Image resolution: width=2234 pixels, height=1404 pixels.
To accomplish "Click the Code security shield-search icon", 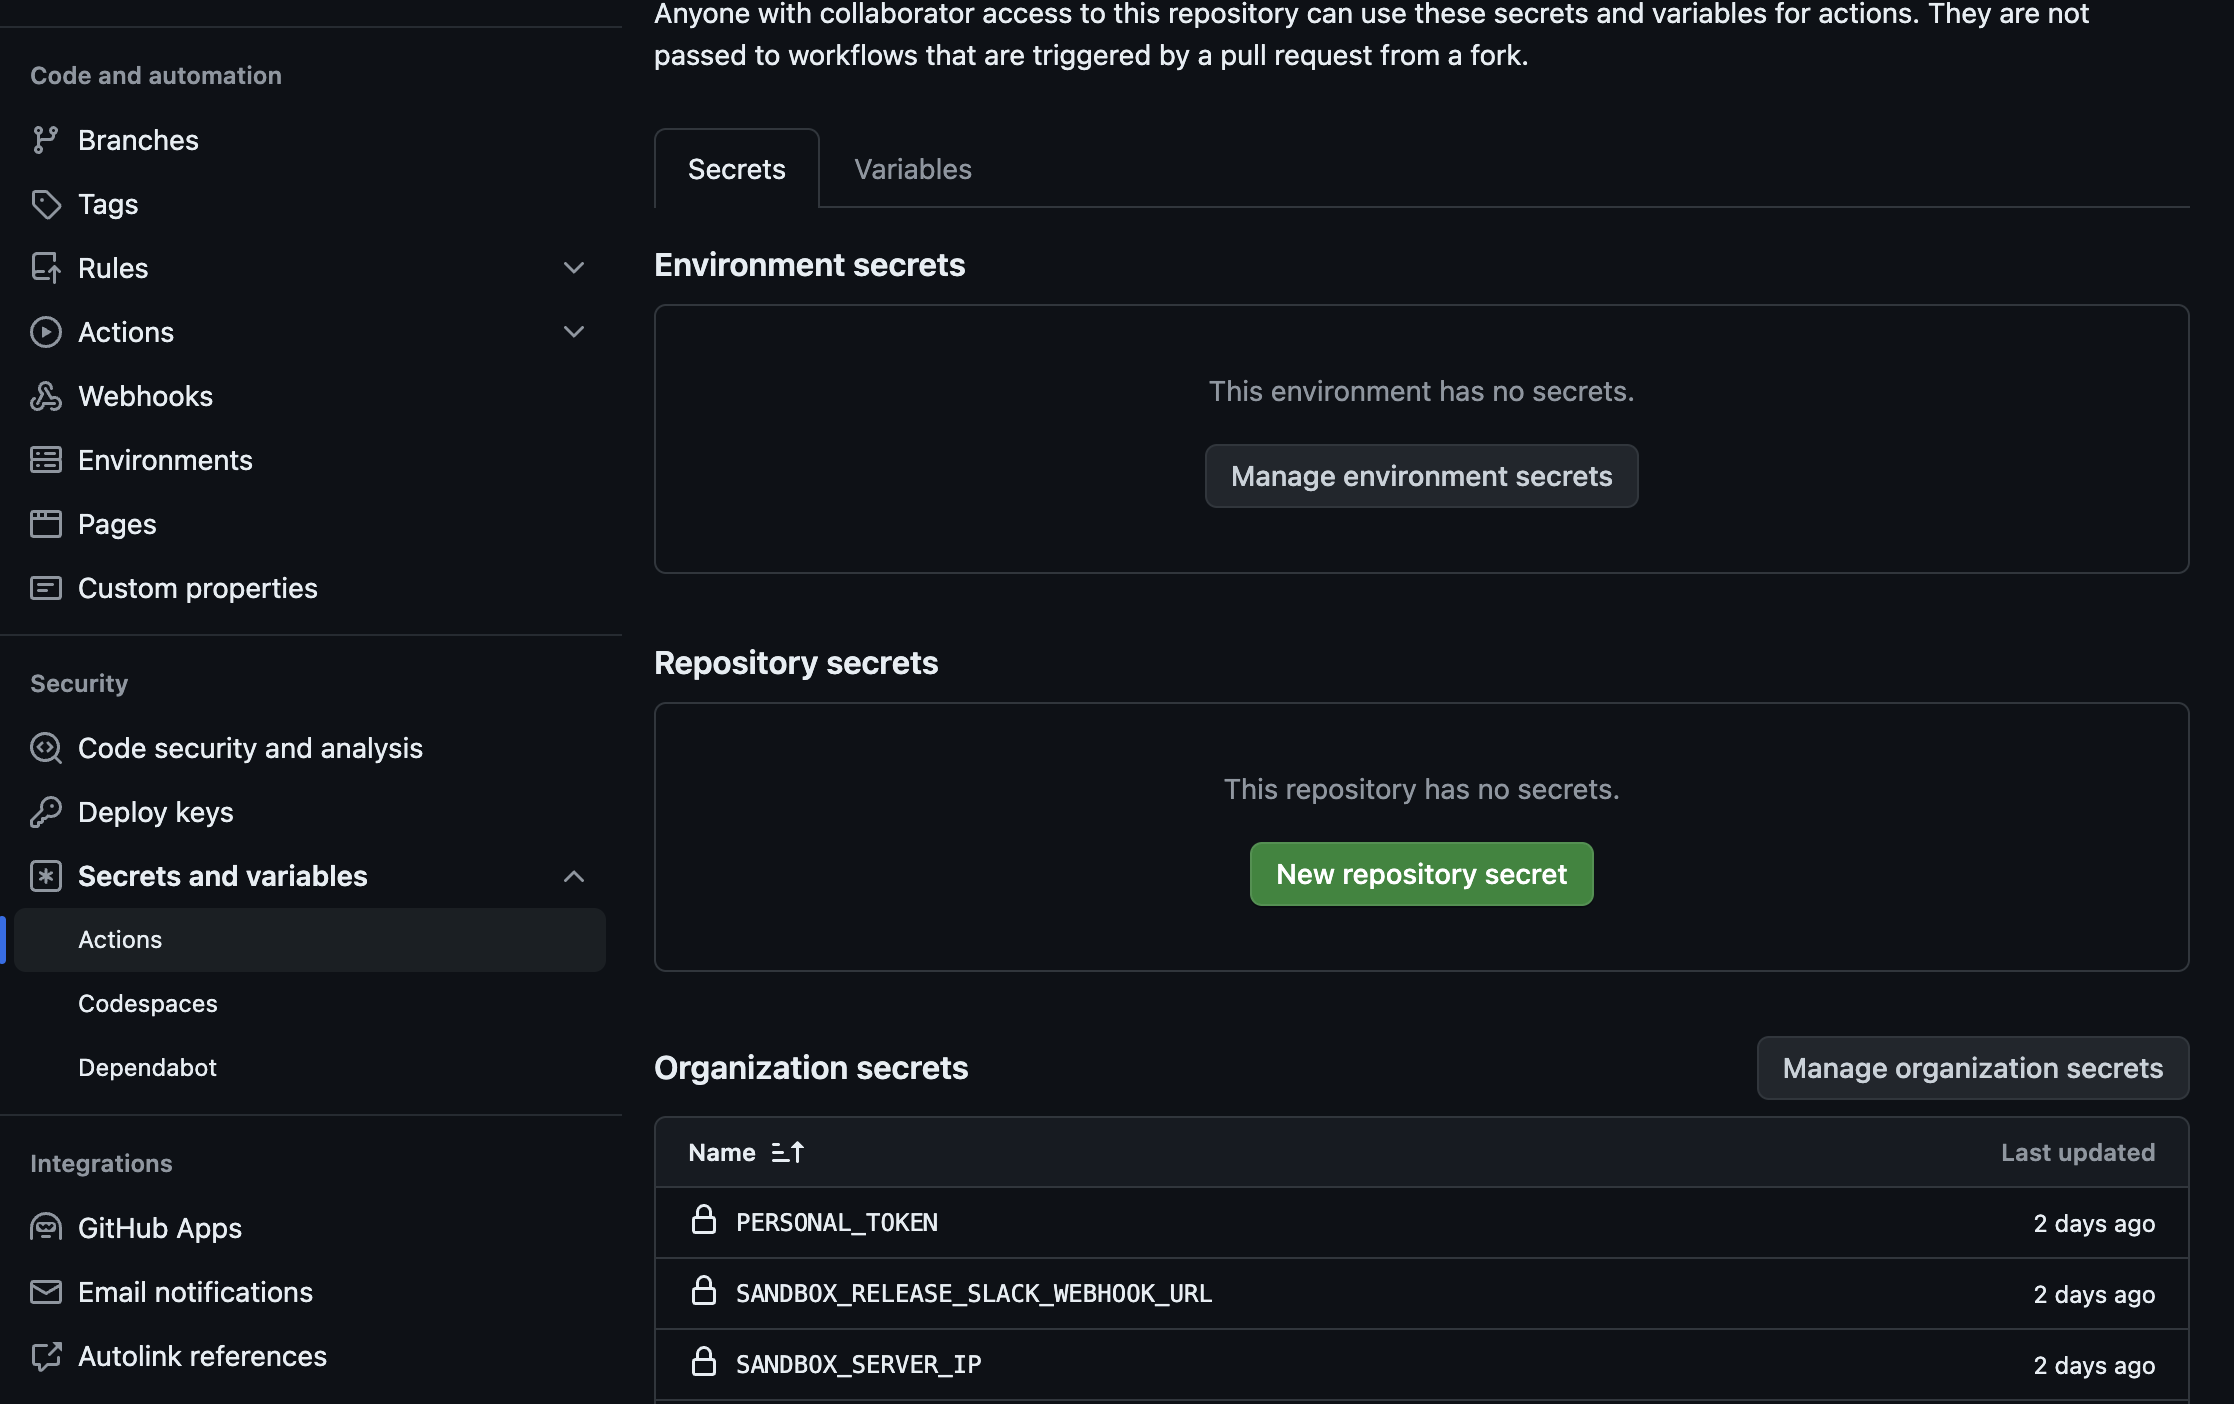I will 45,748.
